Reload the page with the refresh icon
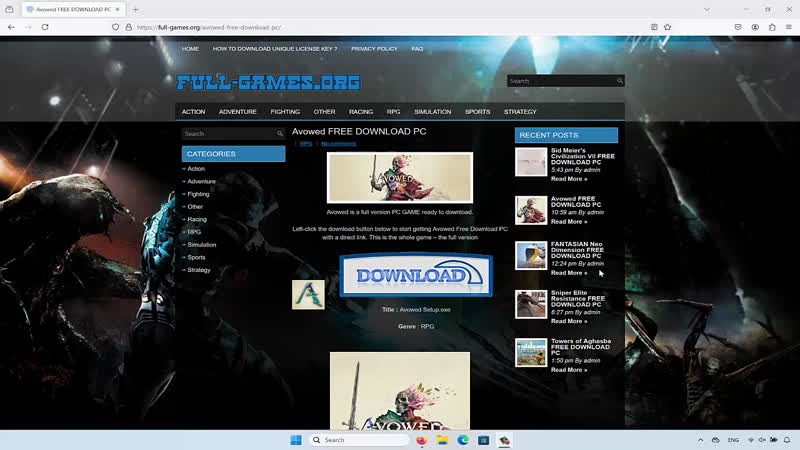800x450 pixels. coord(45,27)
